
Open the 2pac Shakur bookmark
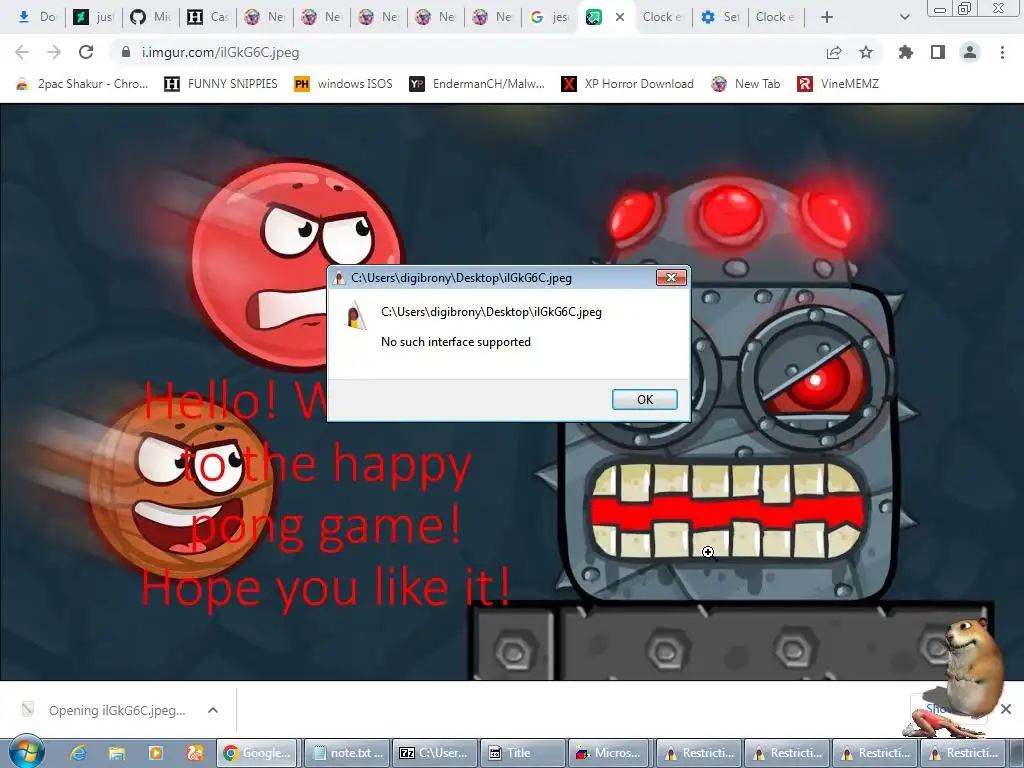(83, 84)
